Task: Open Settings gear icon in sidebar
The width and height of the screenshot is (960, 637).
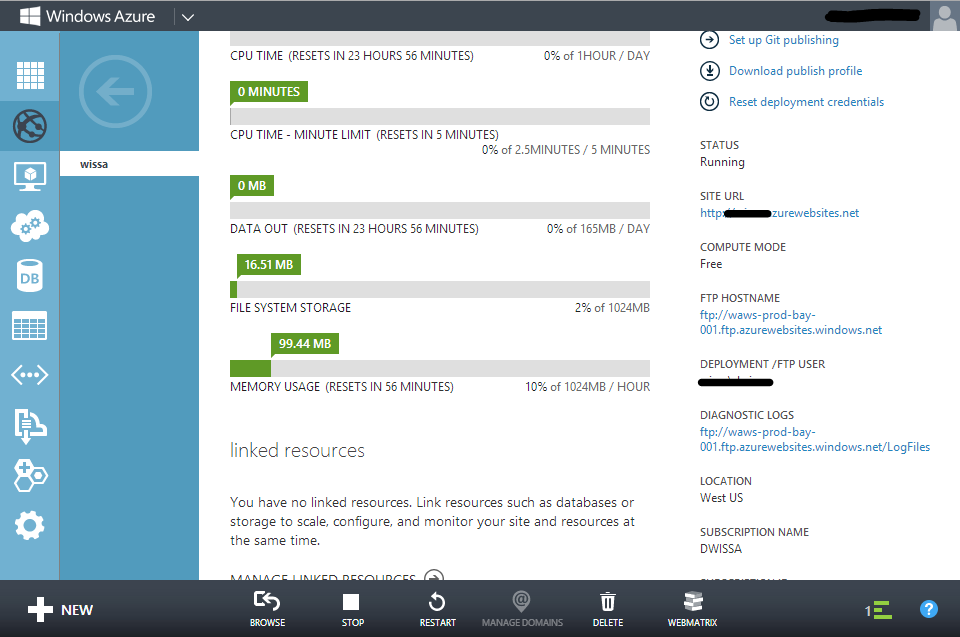Action: pos(29,526)
